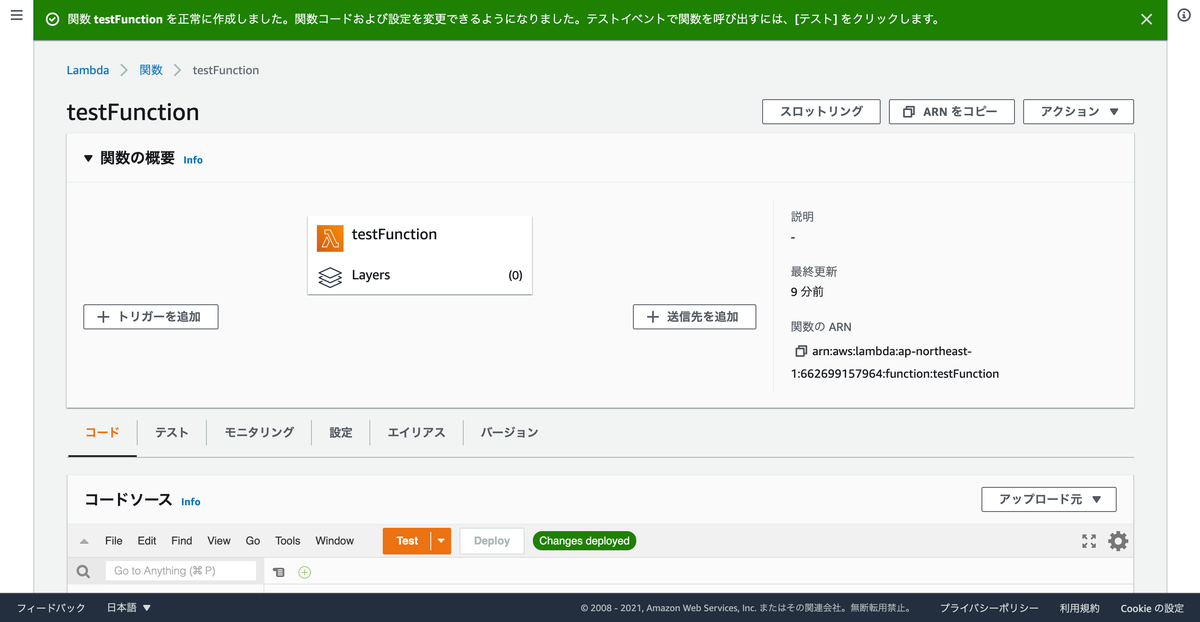Open the Find menu in the editor
The height and width of the screenshot is (622, 1200).
(x=181, y=541)
